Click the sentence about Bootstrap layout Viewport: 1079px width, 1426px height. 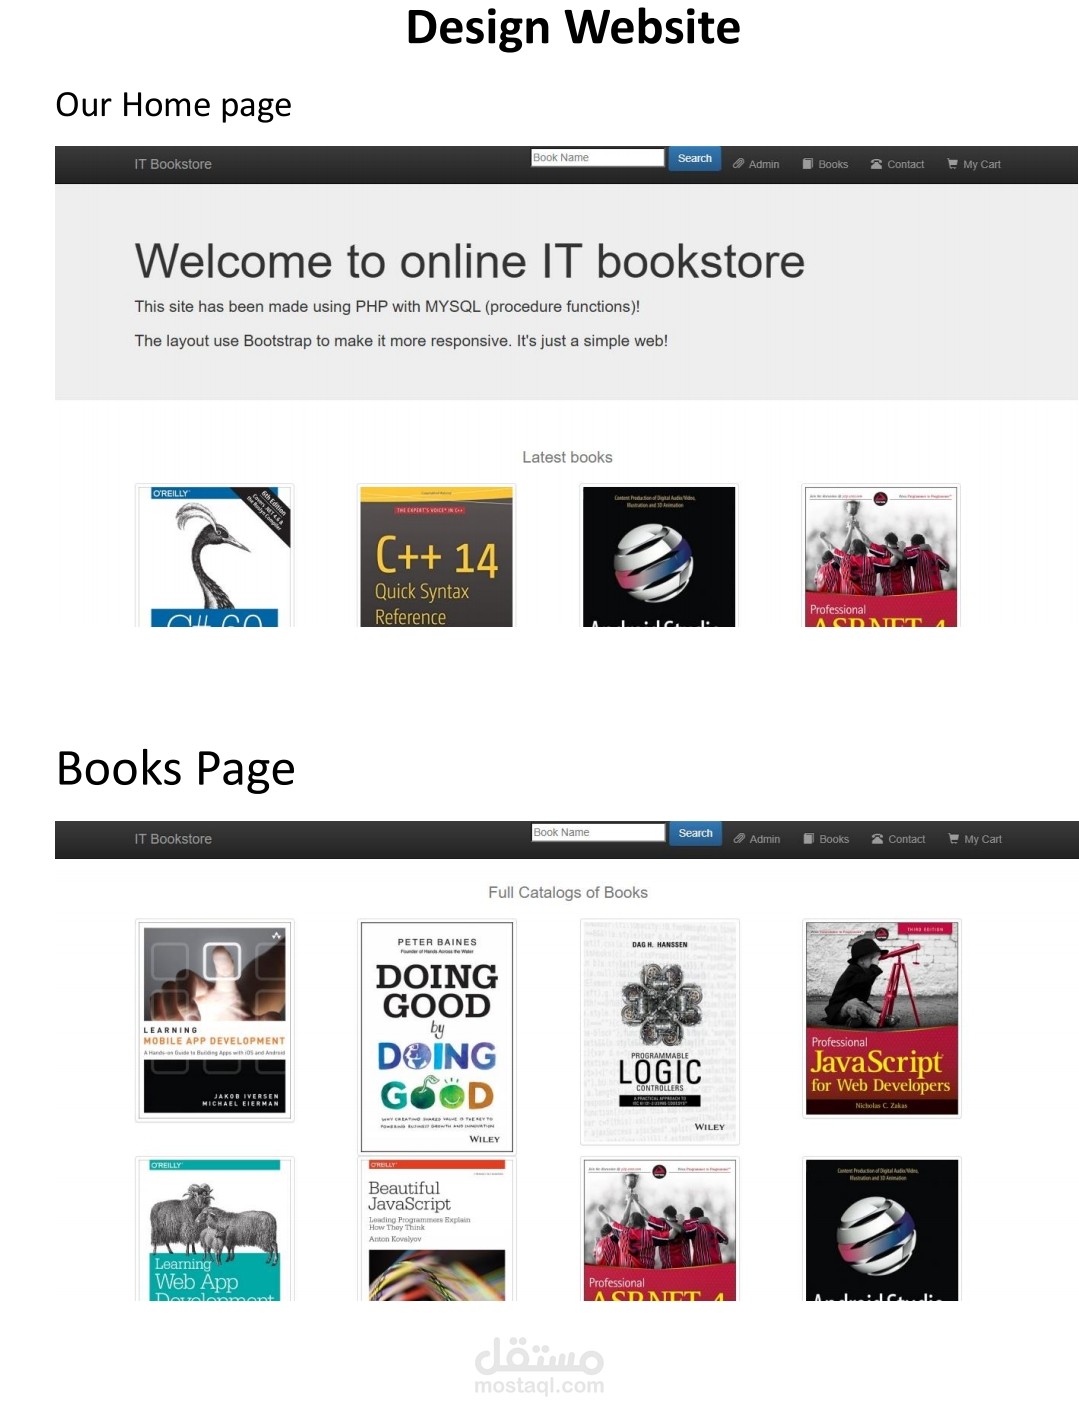(x=401, y=341)
